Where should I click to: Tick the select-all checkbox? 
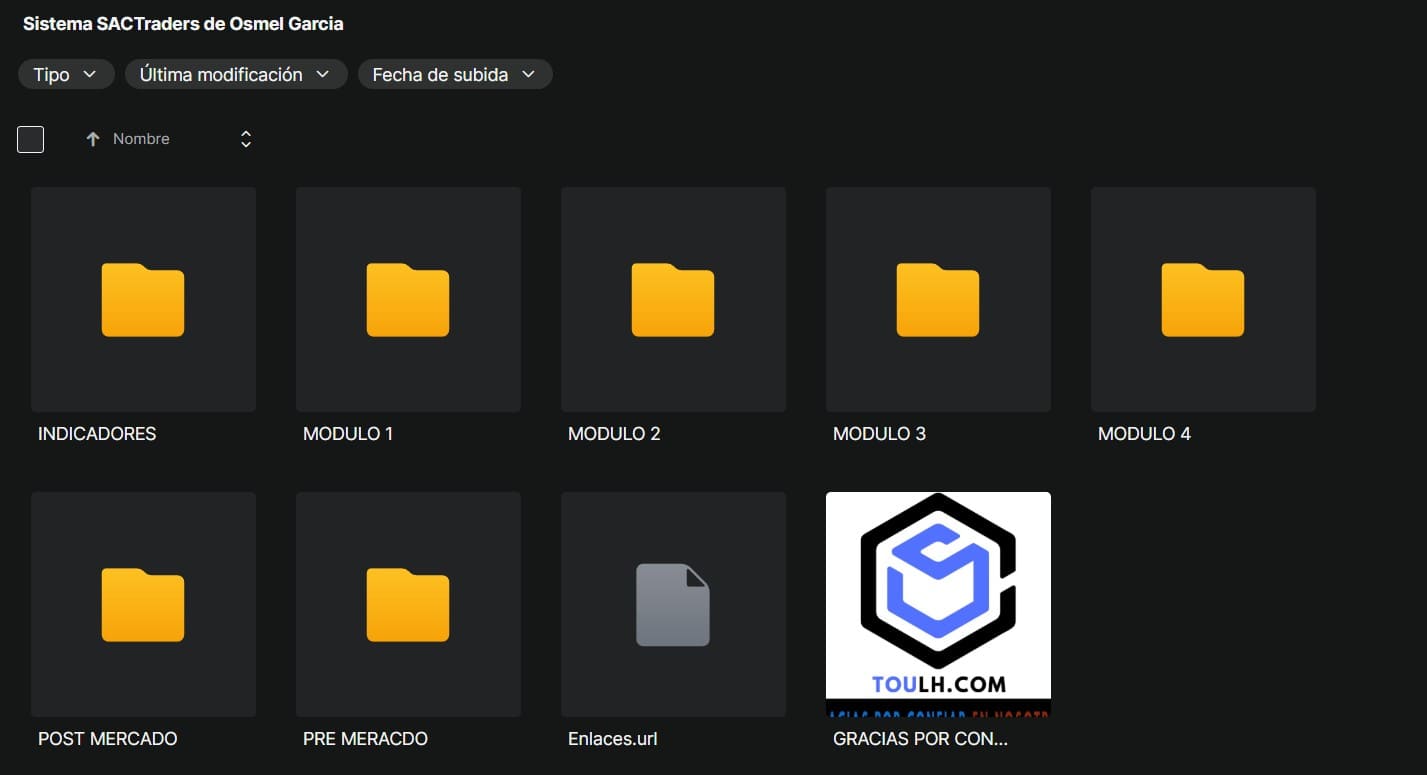click(x=31, y=140)
